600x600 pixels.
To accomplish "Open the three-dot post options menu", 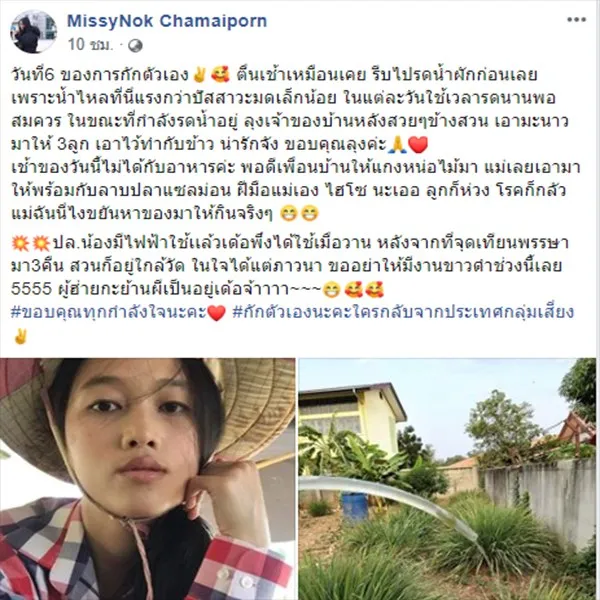I will pyautogui.click(x=576, y=20).
